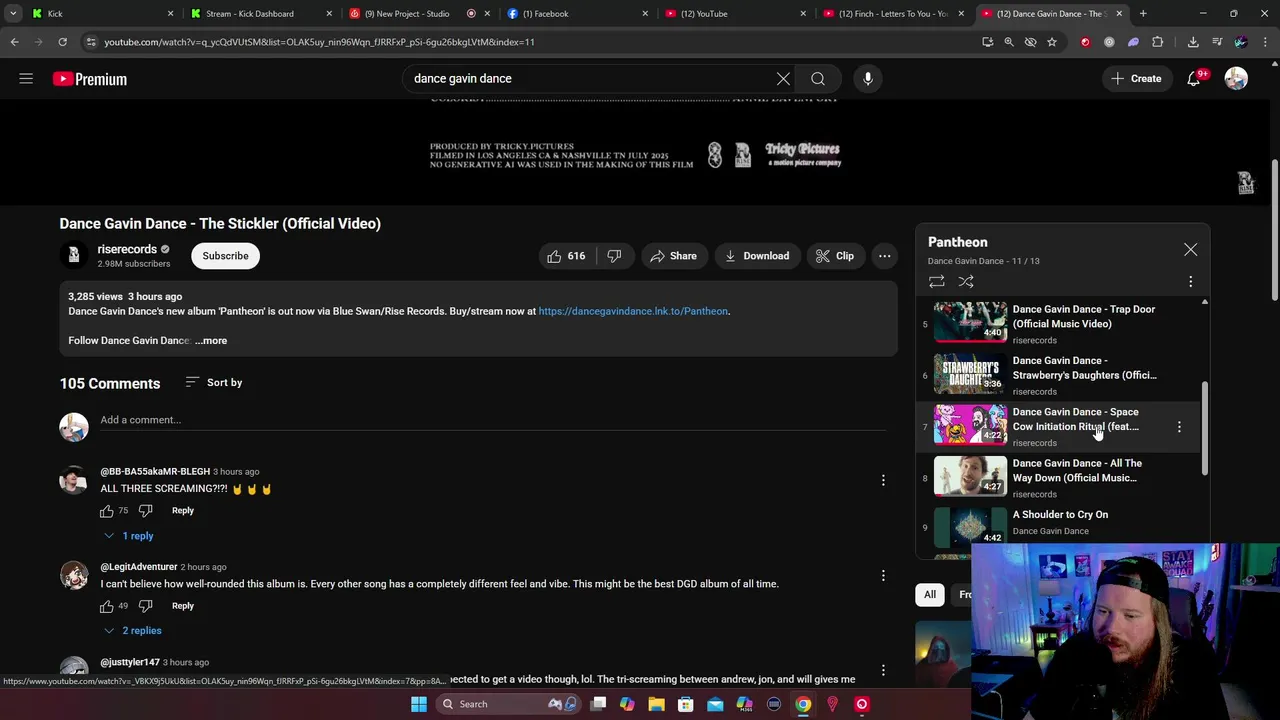The height and width of the screenshot is (720, 1280).
Task: Open File Explorer from taskbar
Action: click(x=657, y=704)
